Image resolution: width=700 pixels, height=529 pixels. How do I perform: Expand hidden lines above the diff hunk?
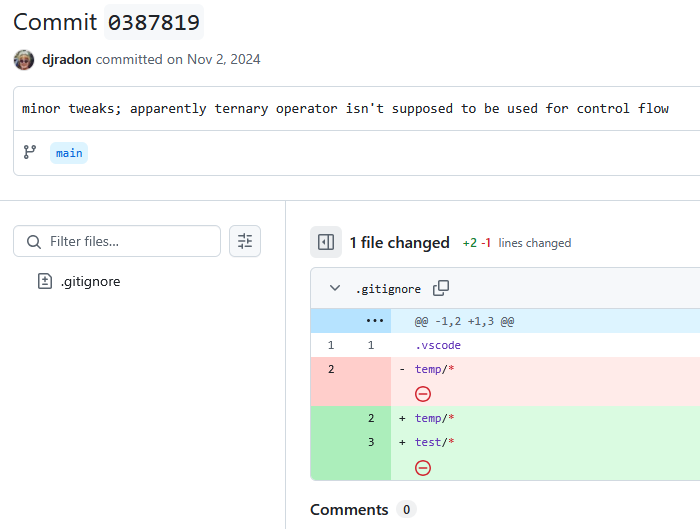[x=375, y=321]
